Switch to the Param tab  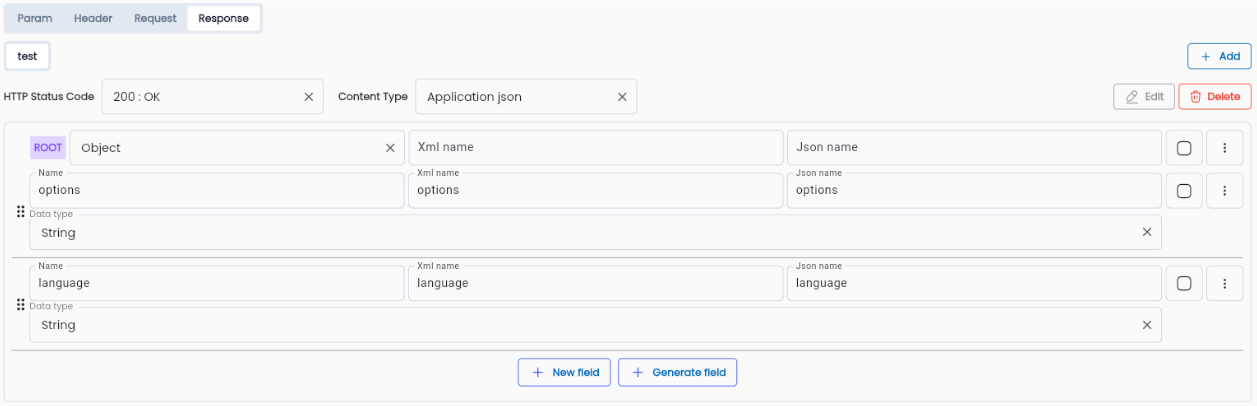(x=35, y=18)
